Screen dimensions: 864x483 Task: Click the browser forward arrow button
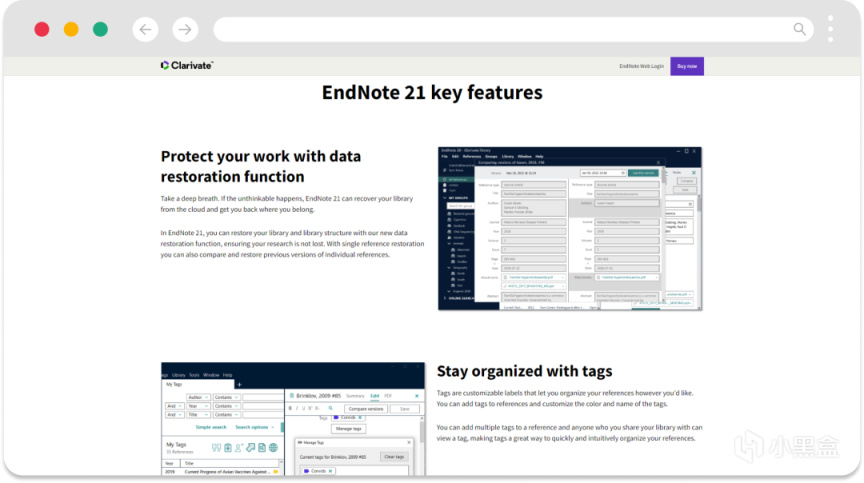pos(185,29)
